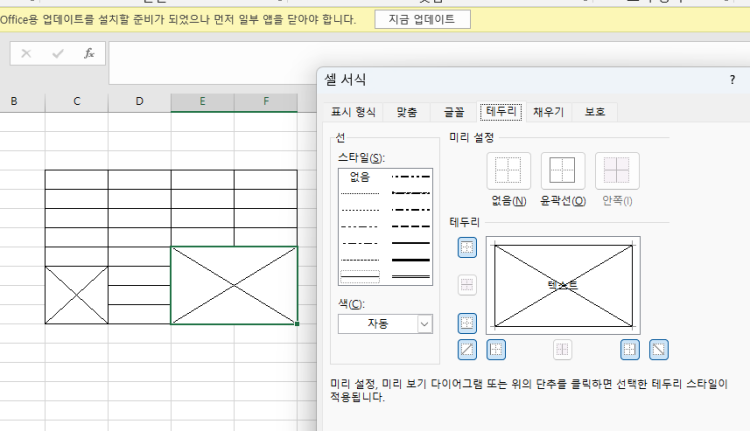Select column F header

pyautogui.click(x=266, y=101)
